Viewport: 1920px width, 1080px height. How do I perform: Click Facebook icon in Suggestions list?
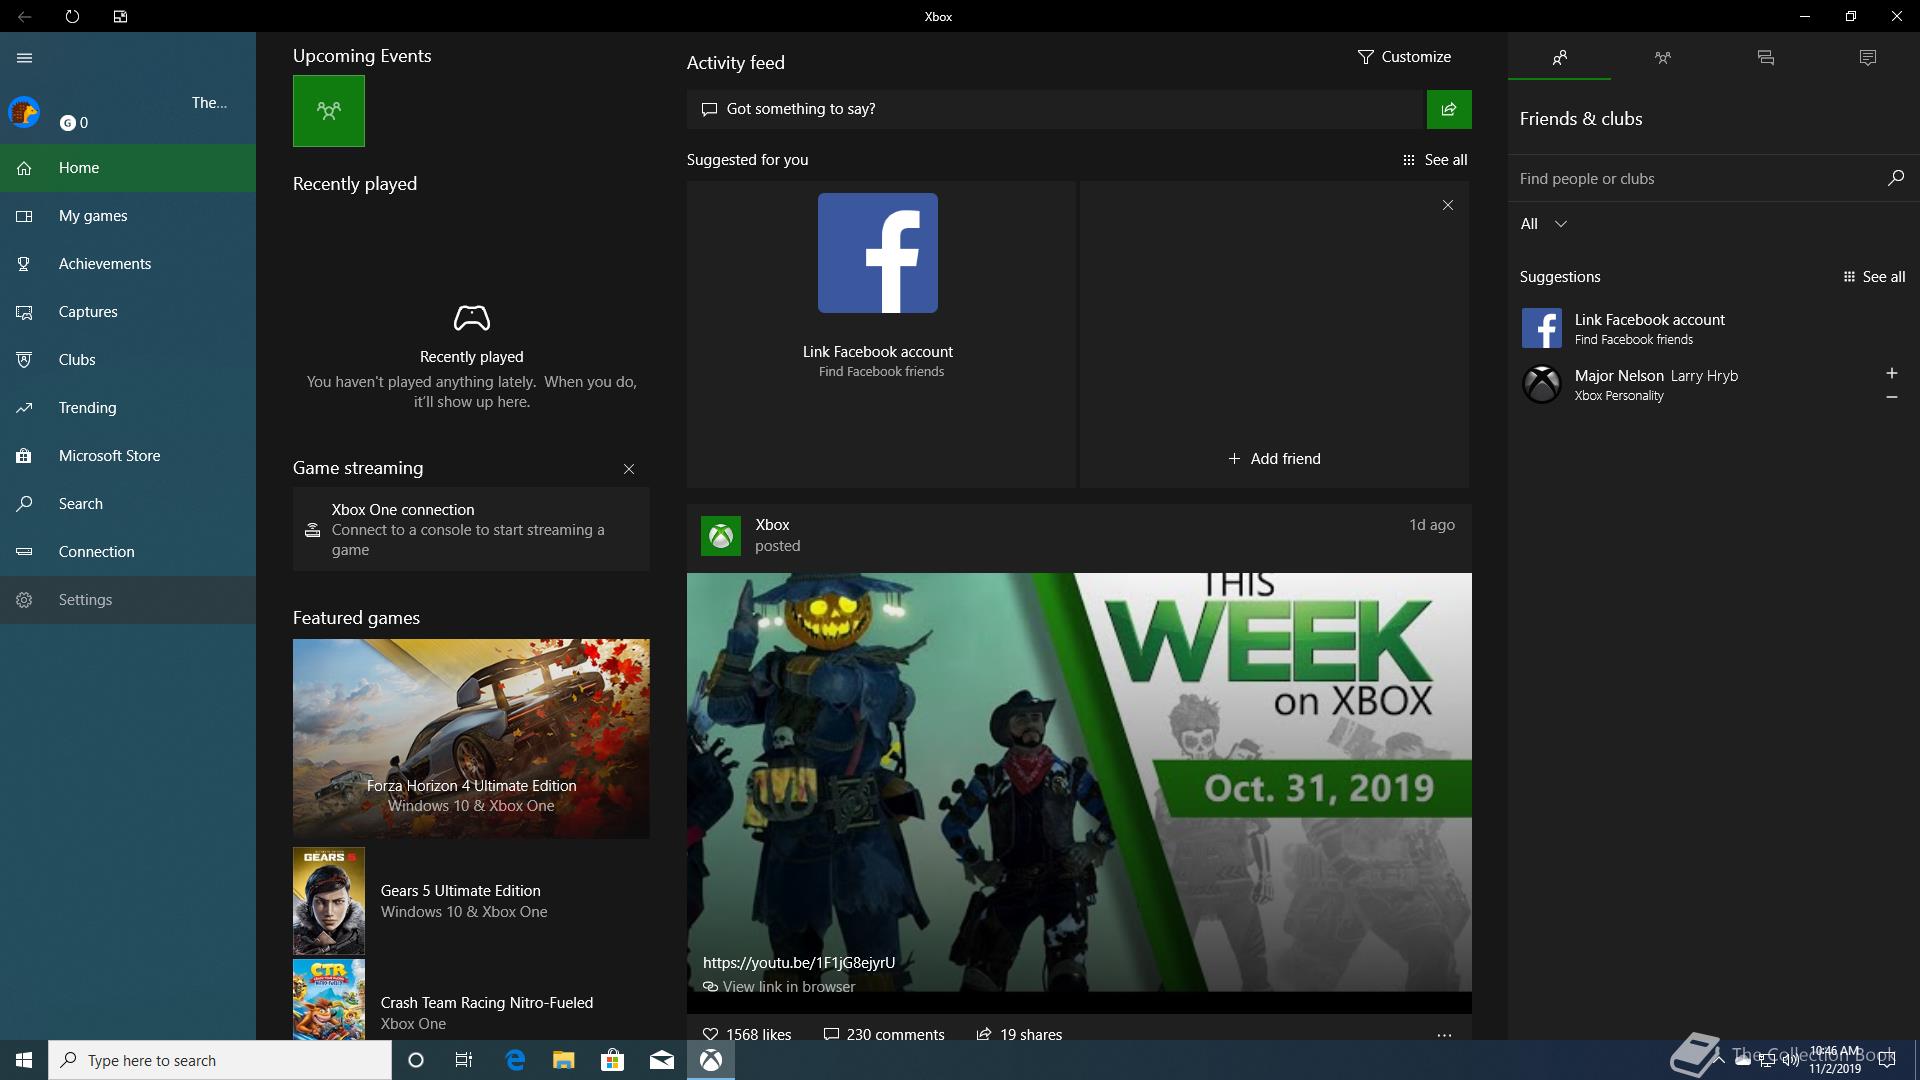(x=1542, y=328)
